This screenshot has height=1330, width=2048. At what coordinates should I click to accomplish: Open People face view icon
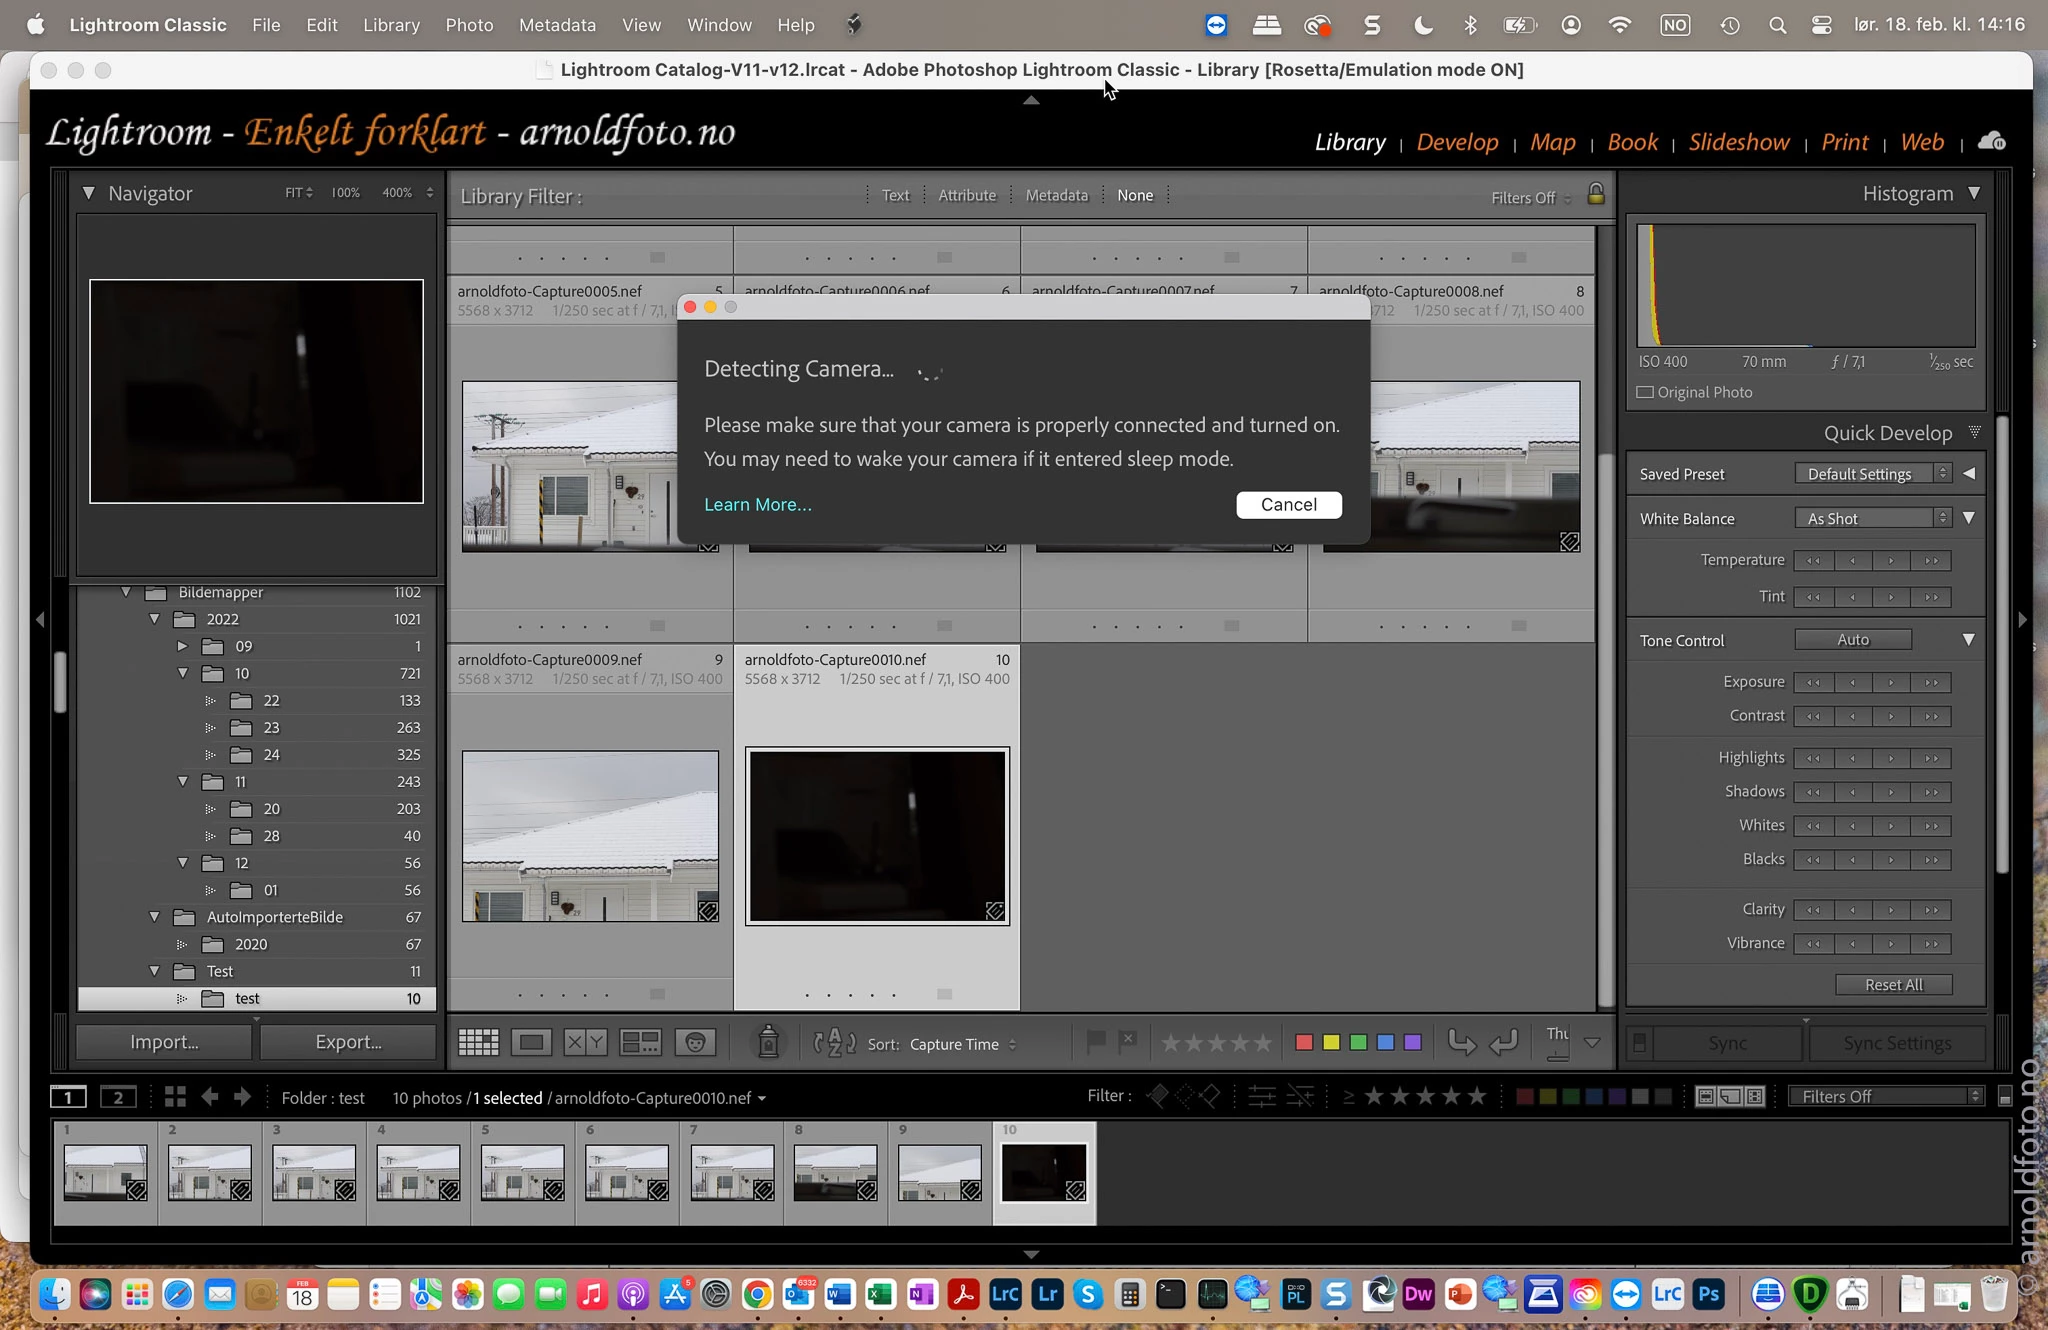coord(695,1043)
